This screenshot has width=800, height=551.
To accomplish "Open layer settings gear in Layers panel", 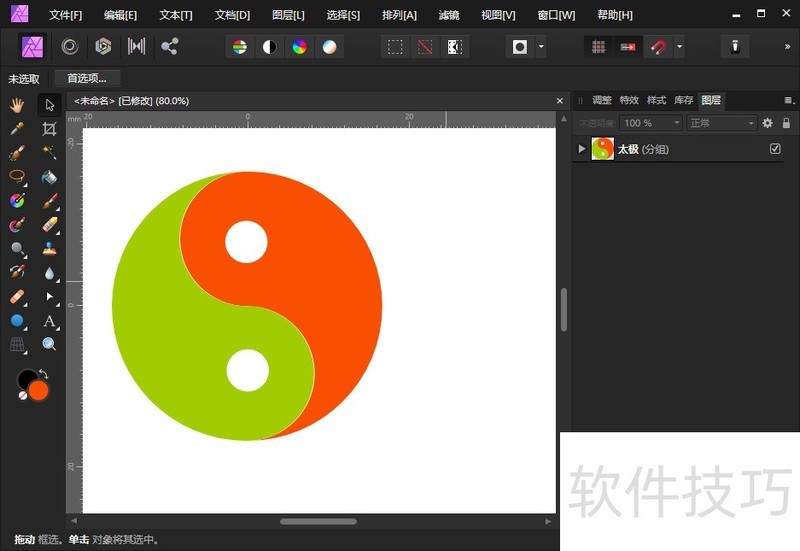I will click(x=768, y=123).
